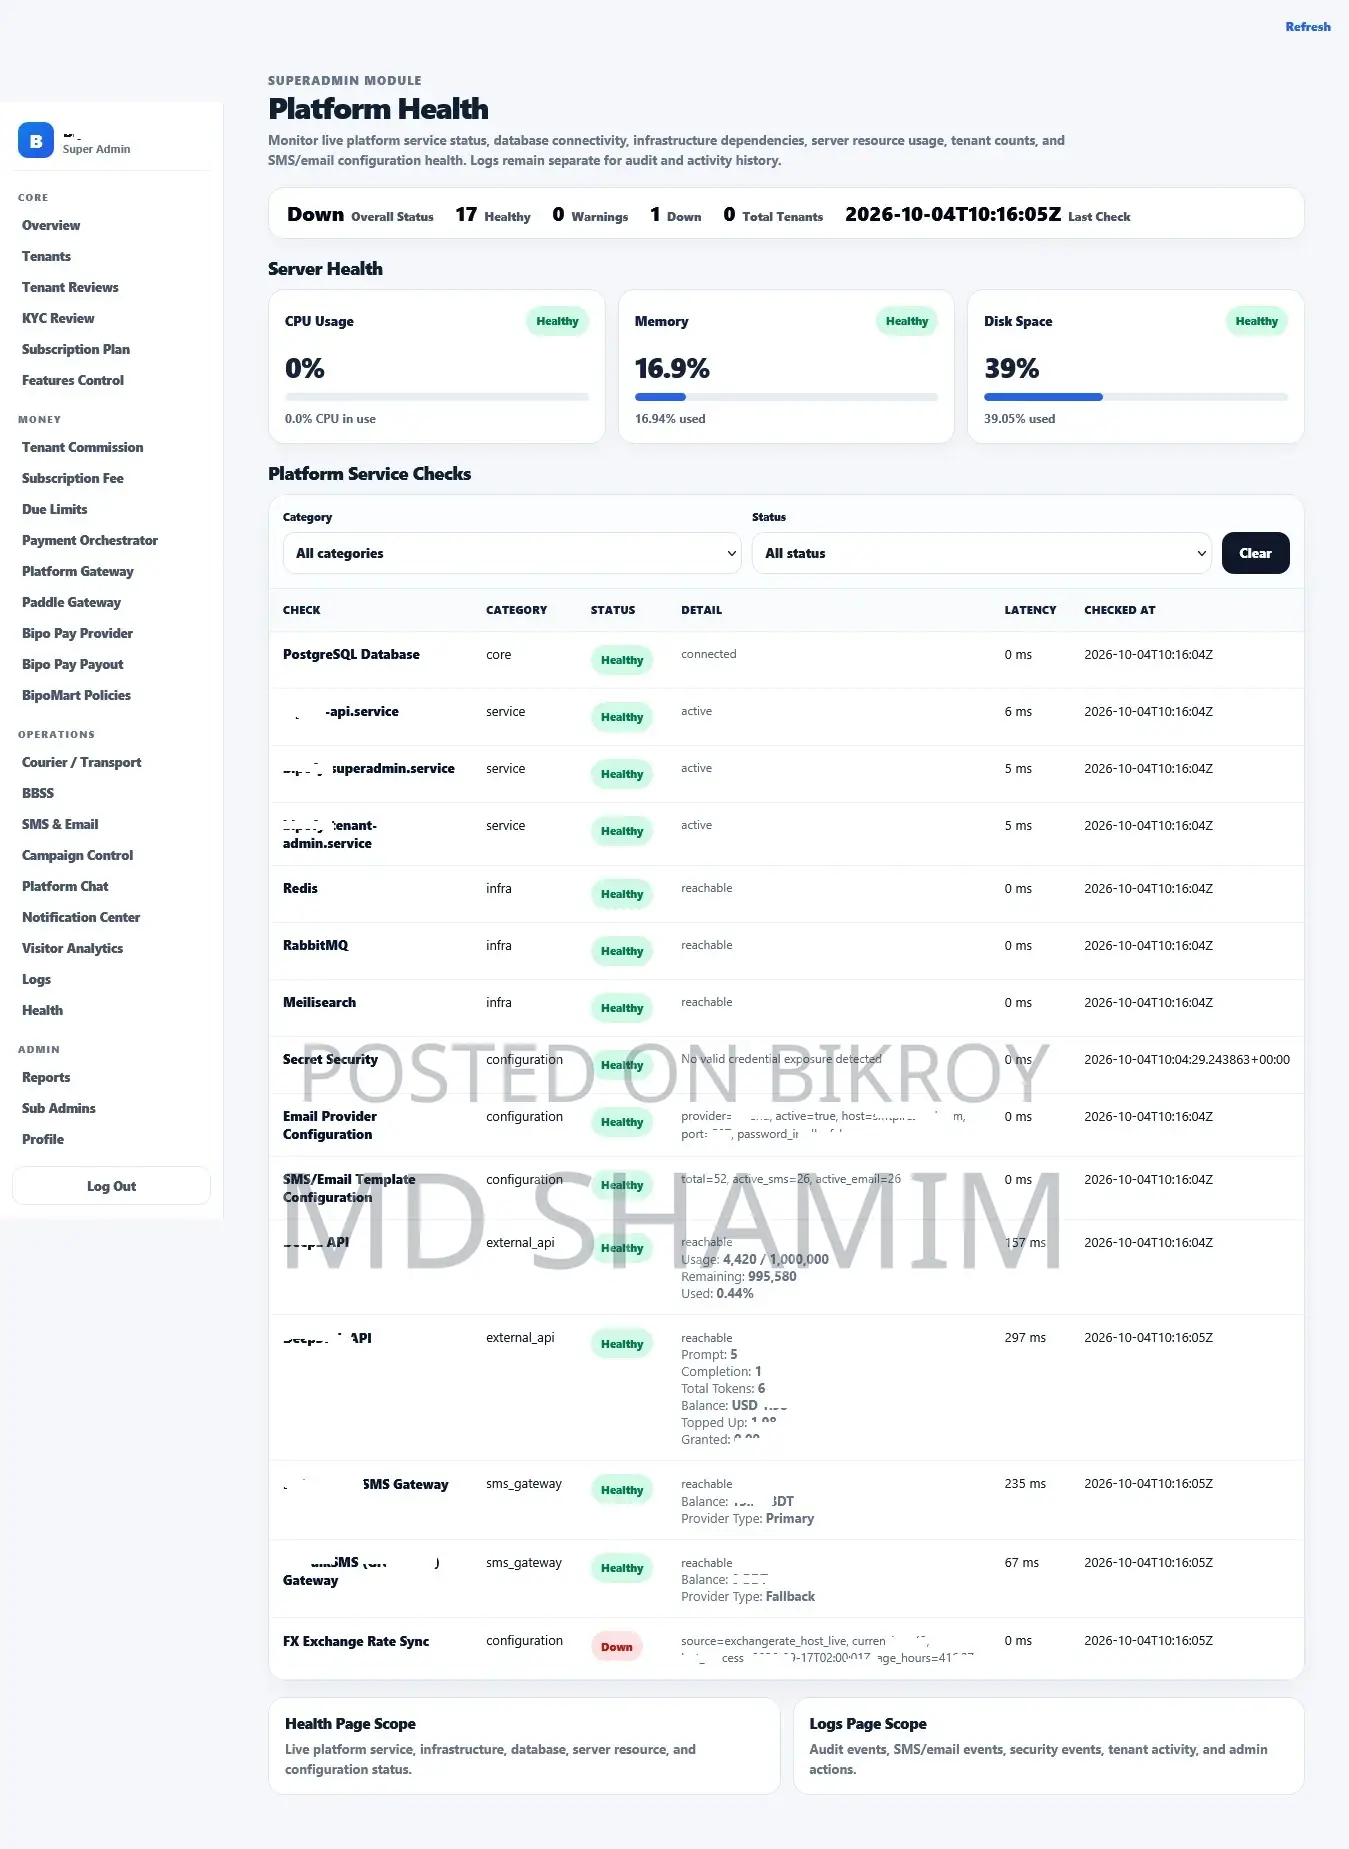Viewport: 1349px width, 1849px height.
Task: Click the Redis check name
Action: [300, 889]
